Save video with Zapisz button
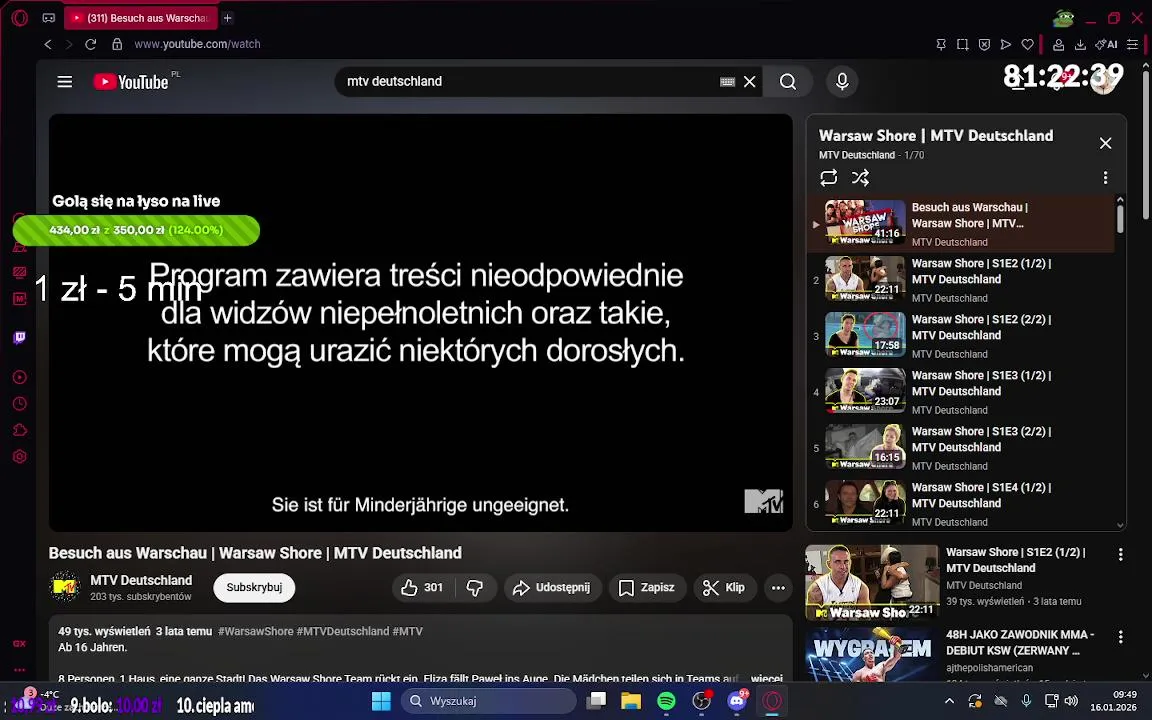 click(647, 587)
